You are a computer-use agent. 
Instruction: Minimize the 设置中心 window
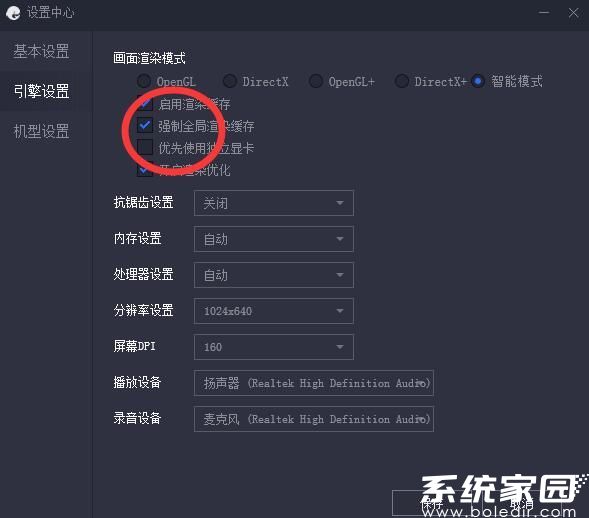pyautogui.click(x=544, y=13)
